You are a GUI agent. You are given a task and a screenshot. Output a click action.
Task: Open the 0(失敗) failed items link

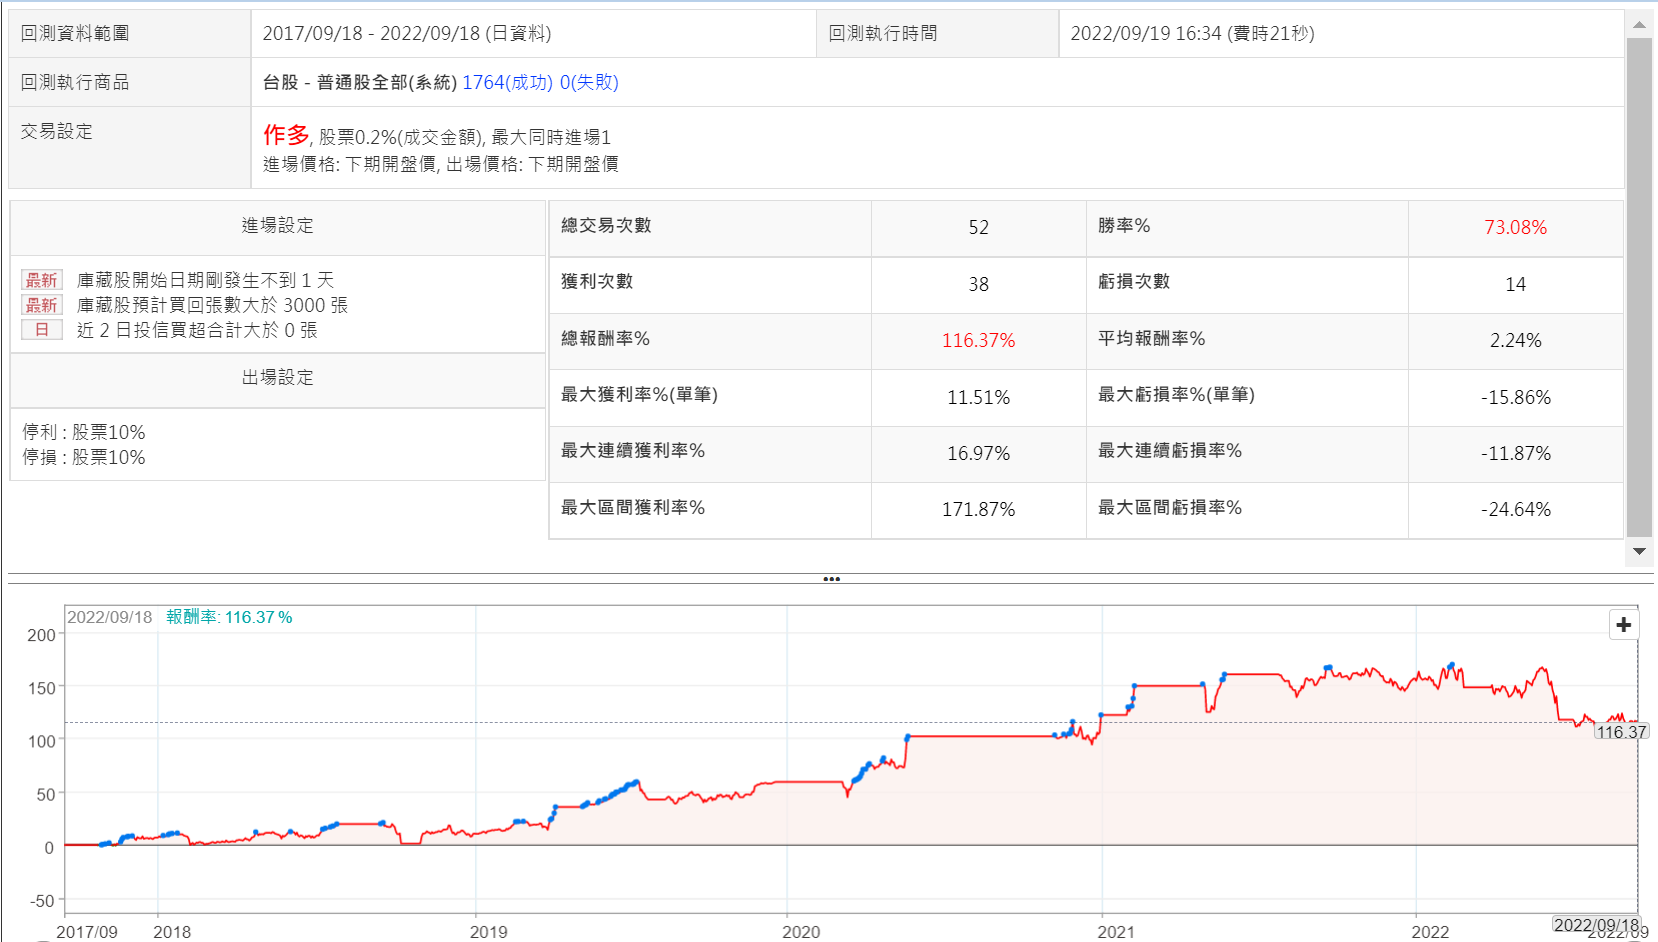click(x=589, y=82)
